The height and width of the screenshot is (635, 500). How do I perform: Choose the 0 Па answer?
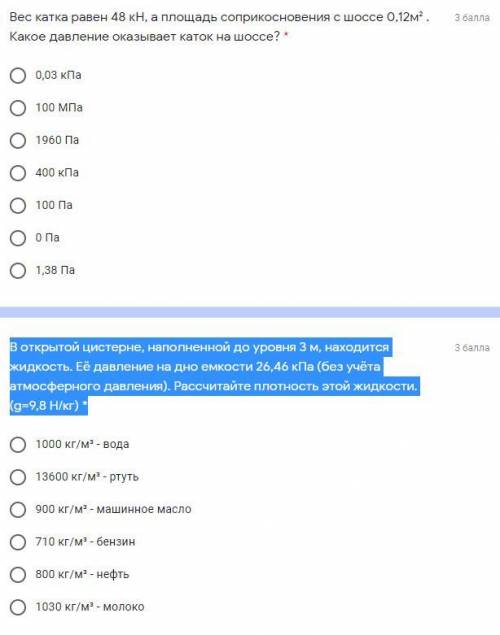(18, 238)
